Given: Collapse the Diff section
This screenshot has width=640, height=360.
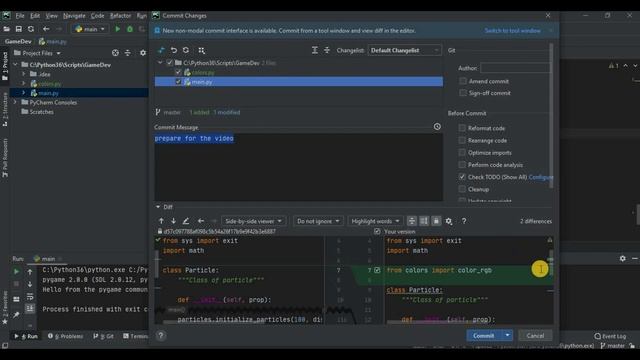Looking at the screenshot, I should pos(158,207).
